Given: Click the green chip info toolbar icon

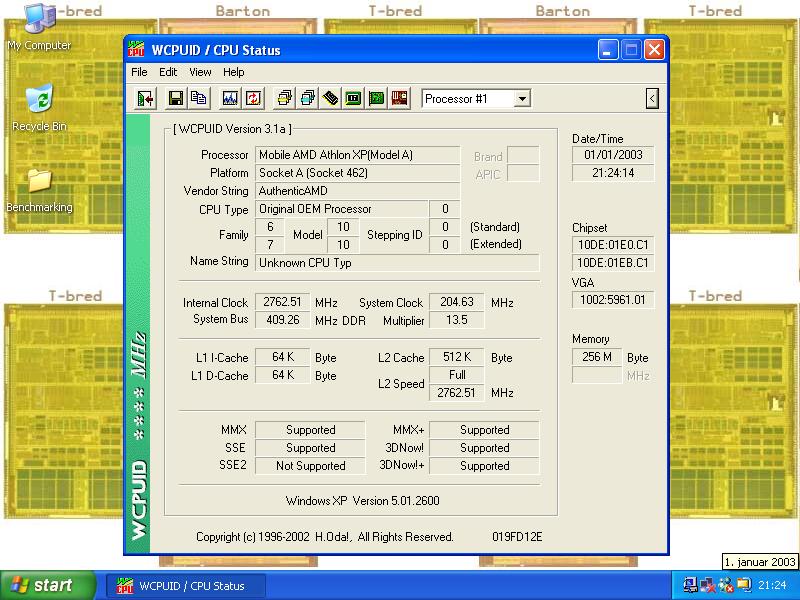Looking at the screenshot, I should (x=354, y=98).
